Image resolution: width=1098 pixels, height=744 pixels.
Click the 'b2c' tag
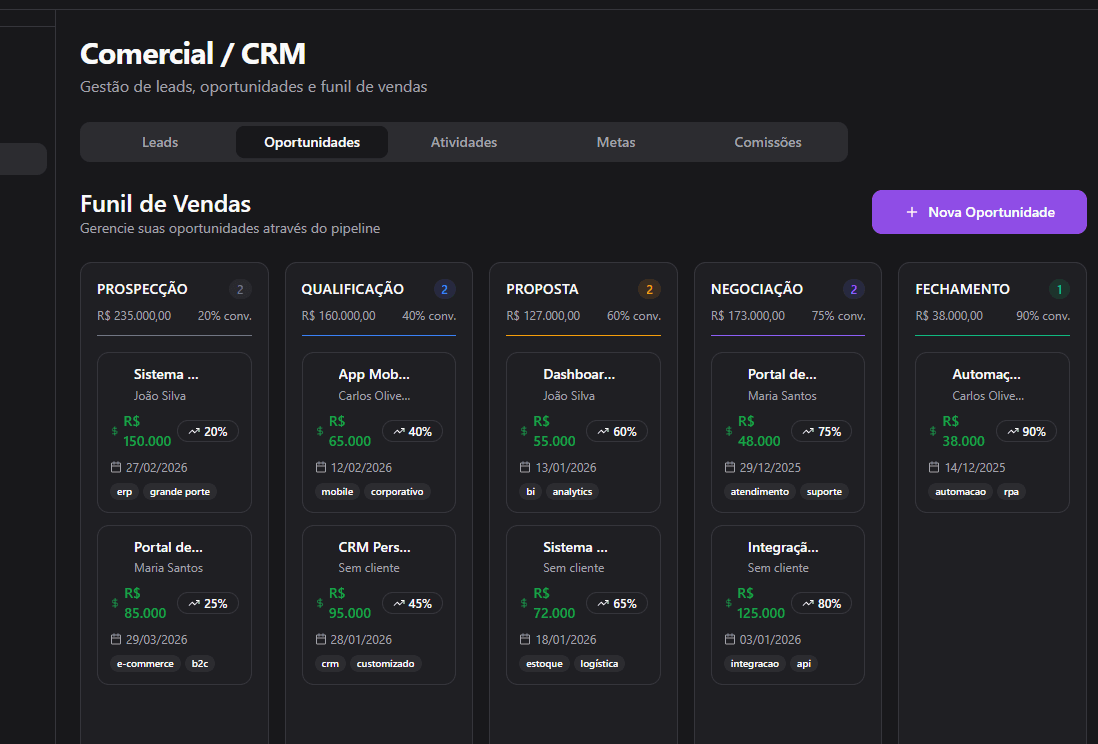click(200, 663)
